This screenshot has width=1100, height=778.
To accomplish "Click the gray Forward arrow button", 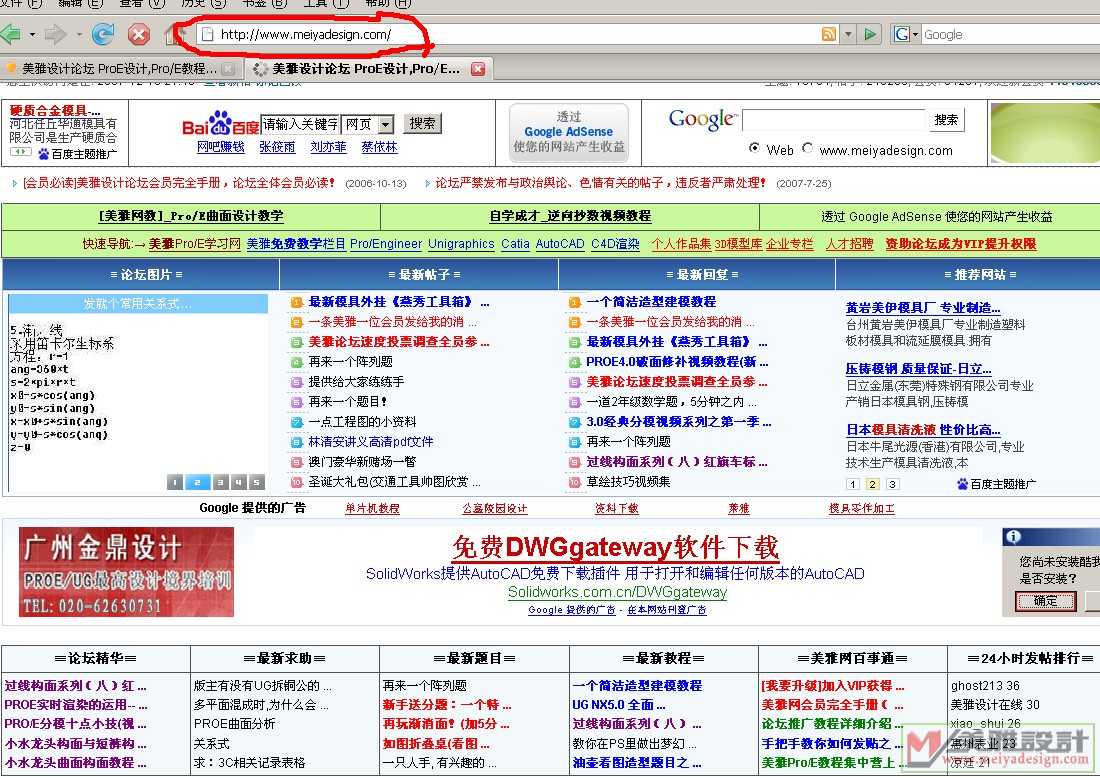I will pyautogui.click(x=55, y=33).
